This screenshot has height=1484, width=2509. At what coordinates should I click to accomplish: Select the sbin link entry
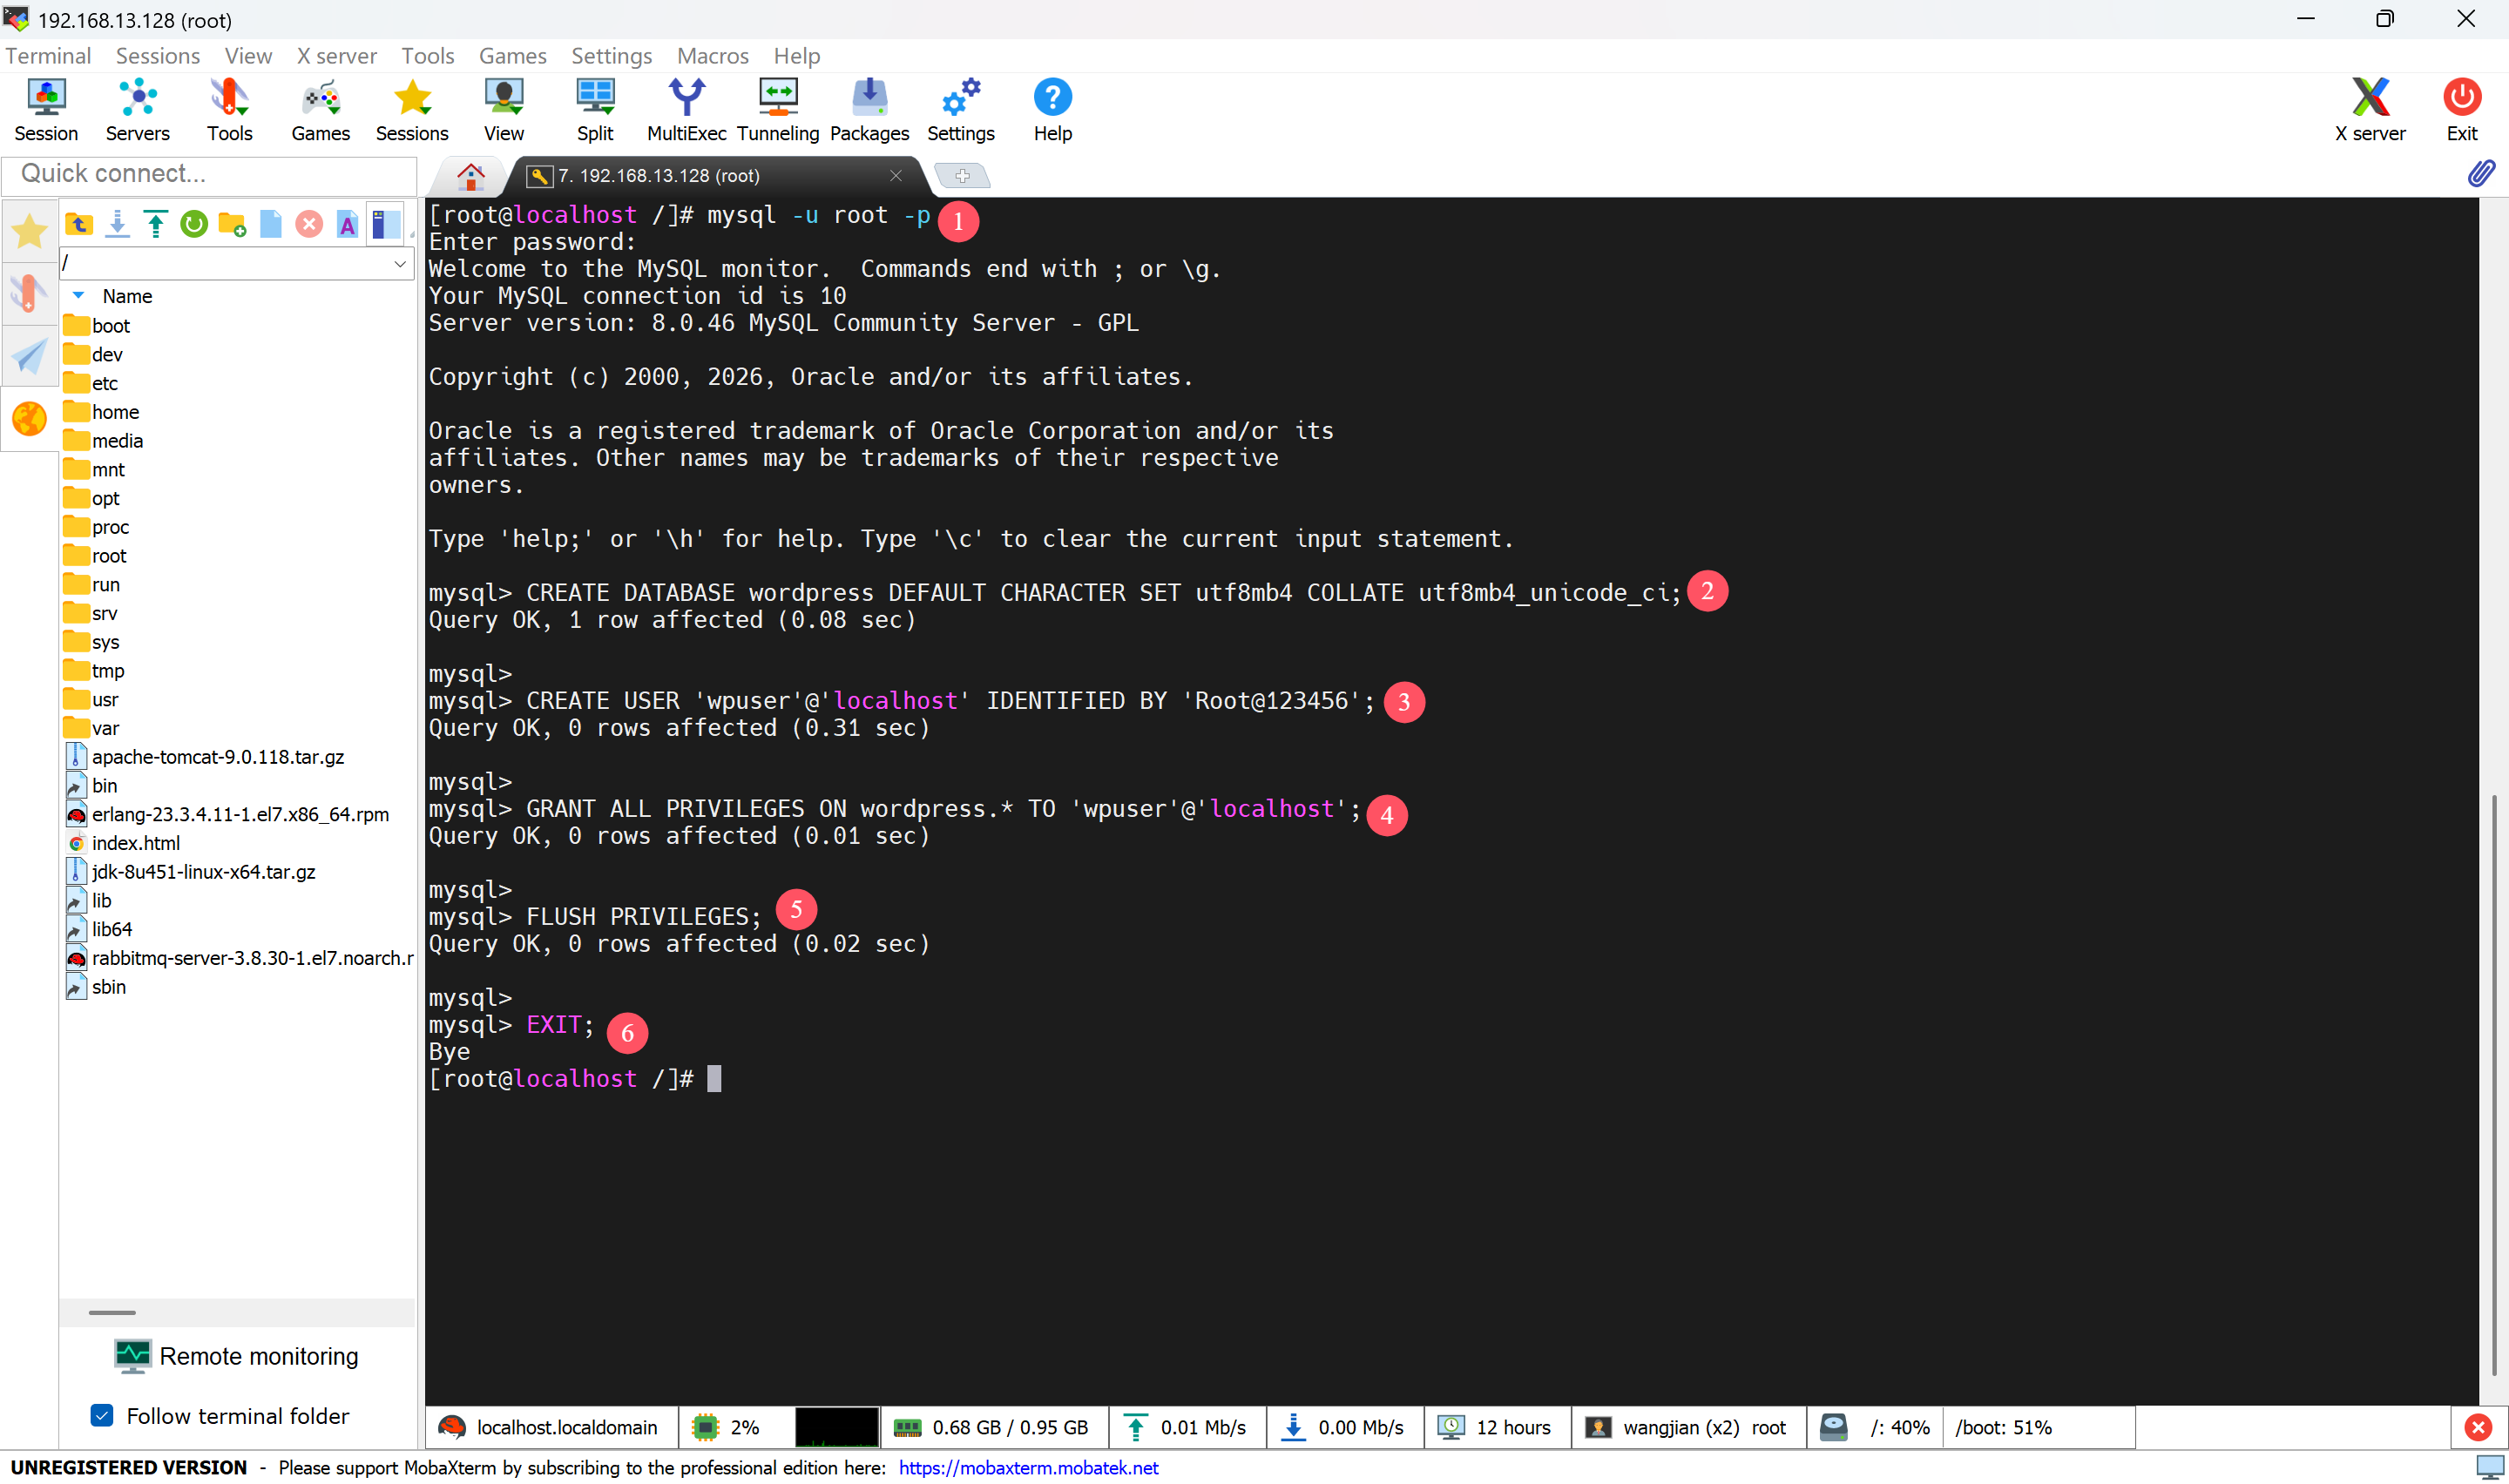point(96,987)
